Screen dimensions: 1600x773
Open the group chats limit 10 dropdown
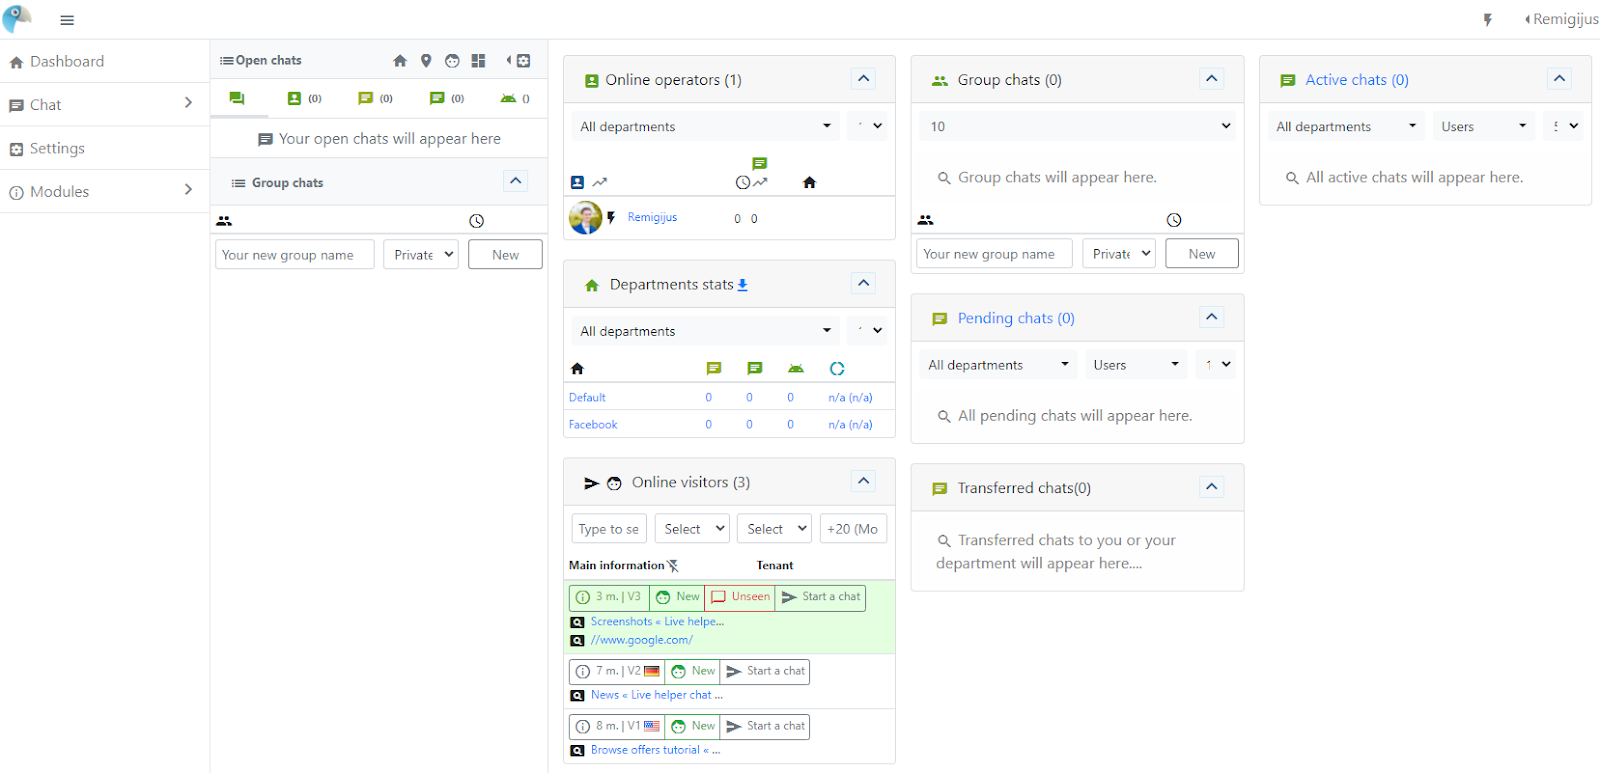[1078, 126]
